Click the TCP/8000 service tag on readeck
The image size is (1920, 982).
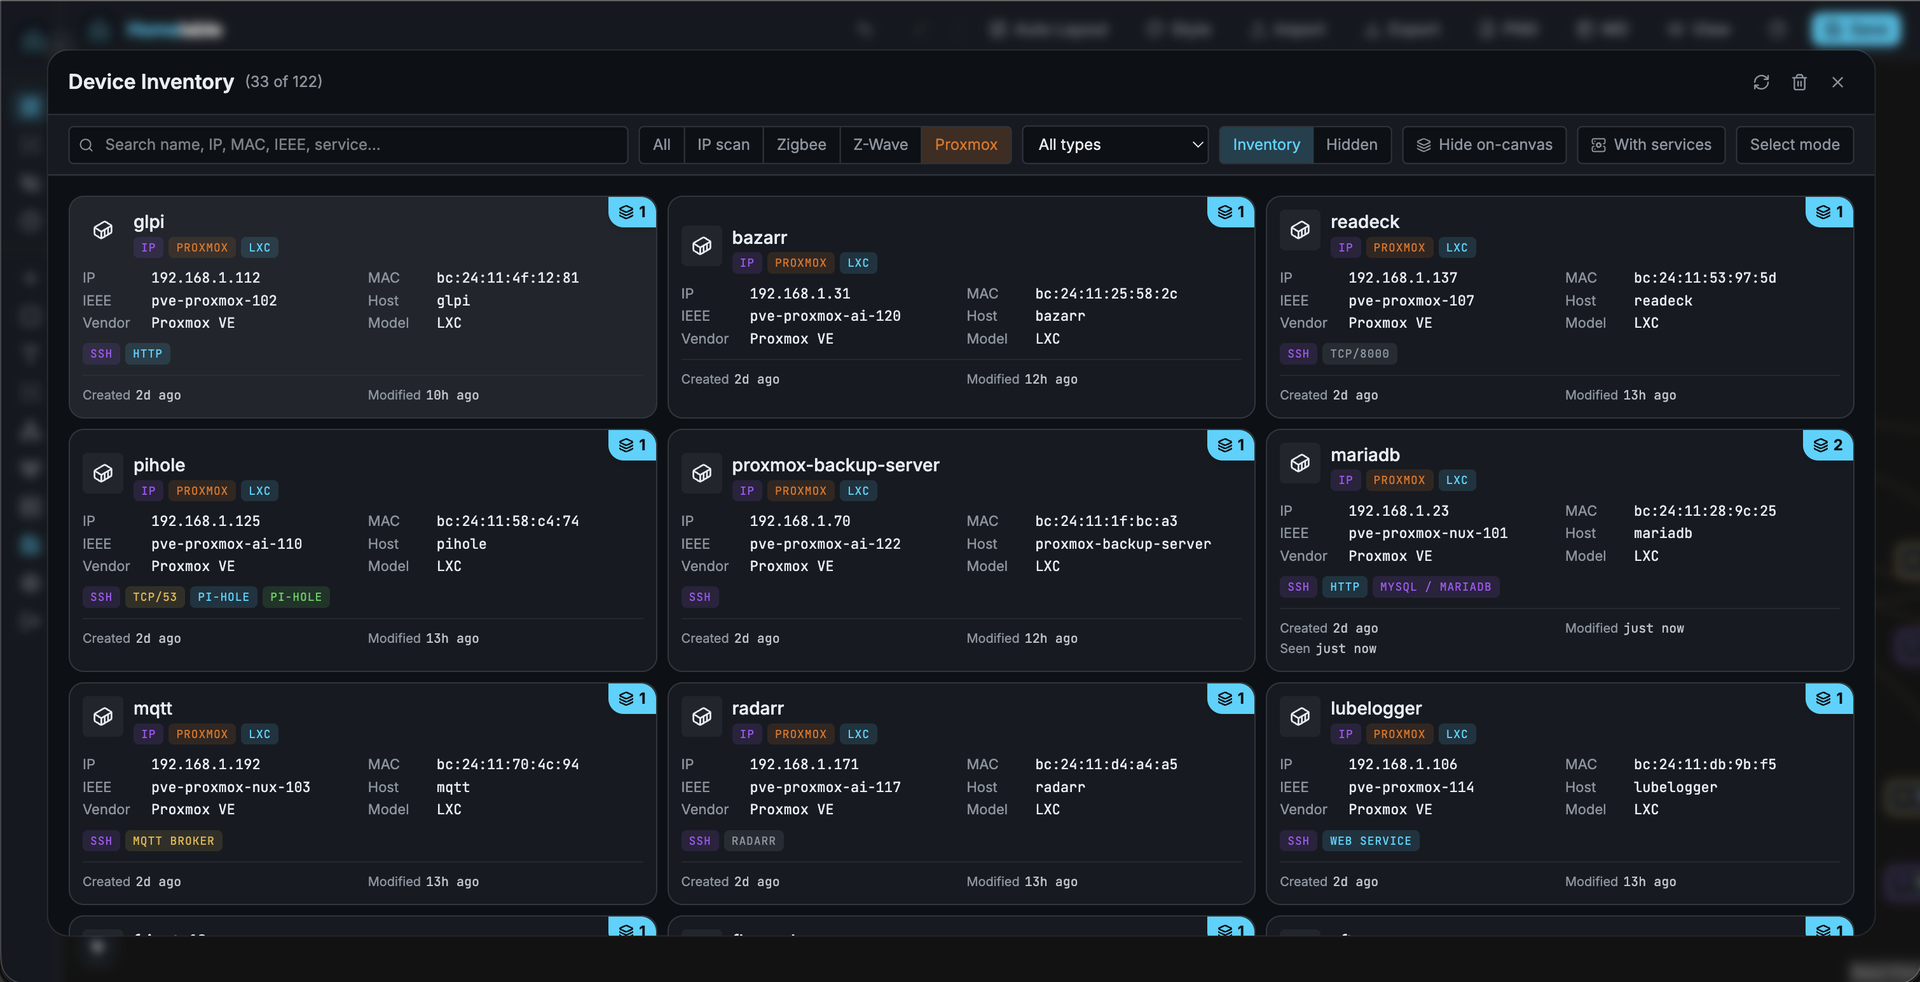1359,354
